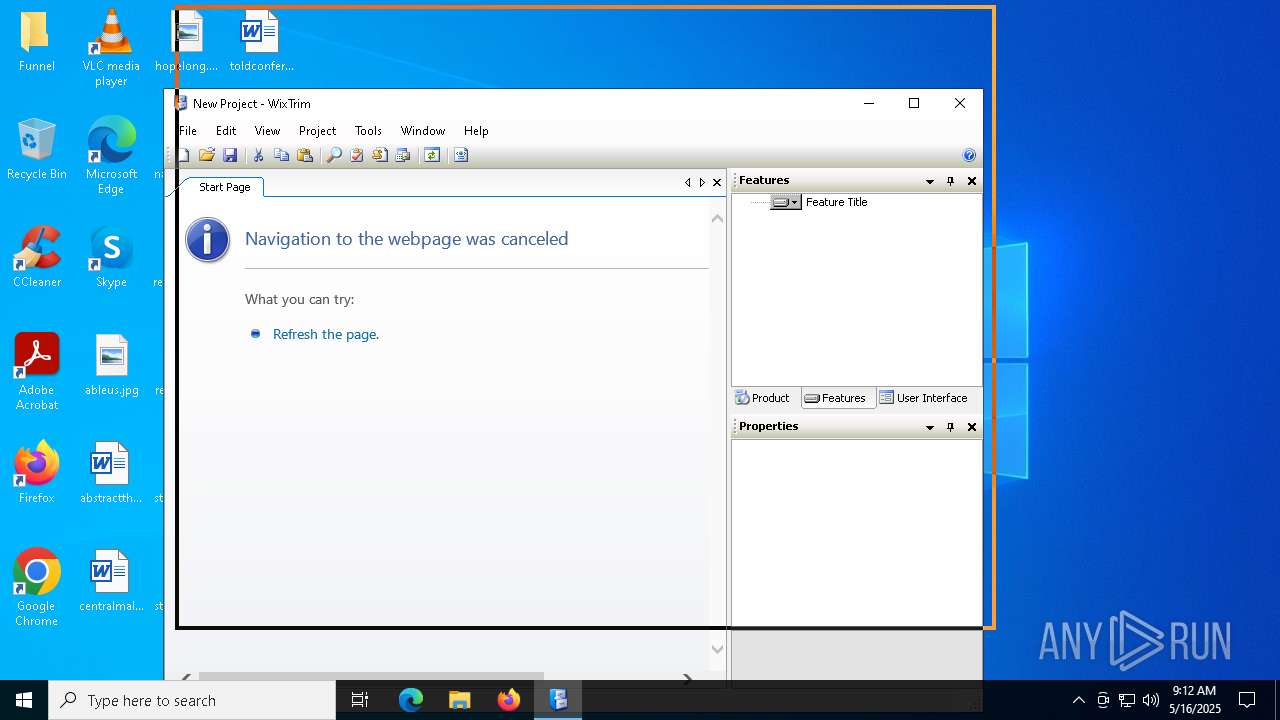
Task: Click the WixTrim taskbar button
Action: pos(558,700)
